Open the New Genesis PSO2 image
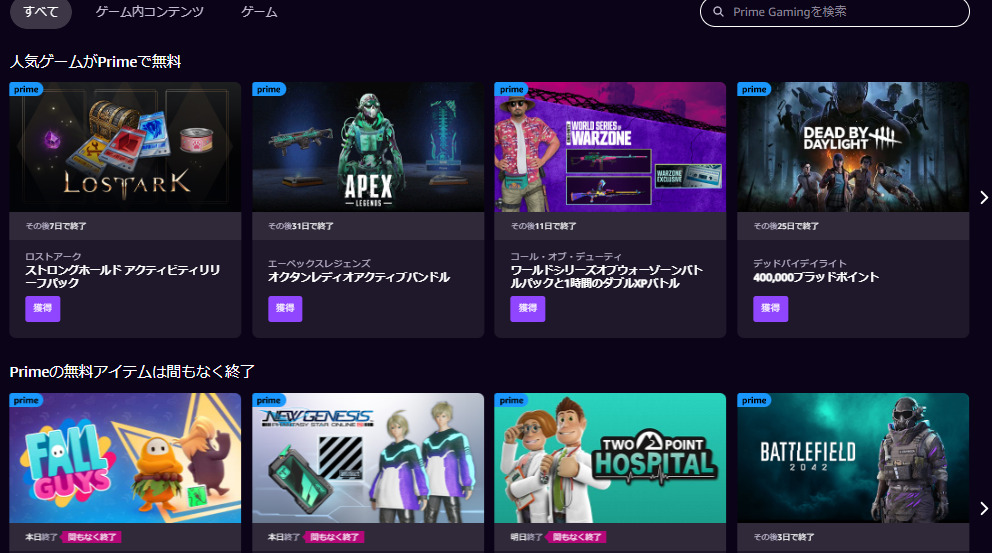The image size is (992, 553). click(x=368, y=458)
